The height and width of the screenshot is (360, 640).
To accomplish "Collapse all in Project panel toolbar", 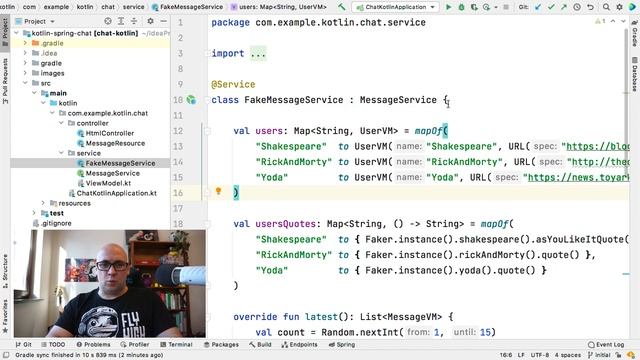I will click(134, 21).
